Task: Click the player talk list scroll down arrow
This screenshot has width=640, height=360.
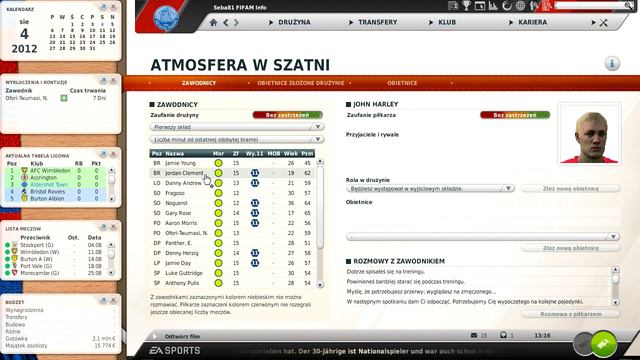Action: [616, 302]
